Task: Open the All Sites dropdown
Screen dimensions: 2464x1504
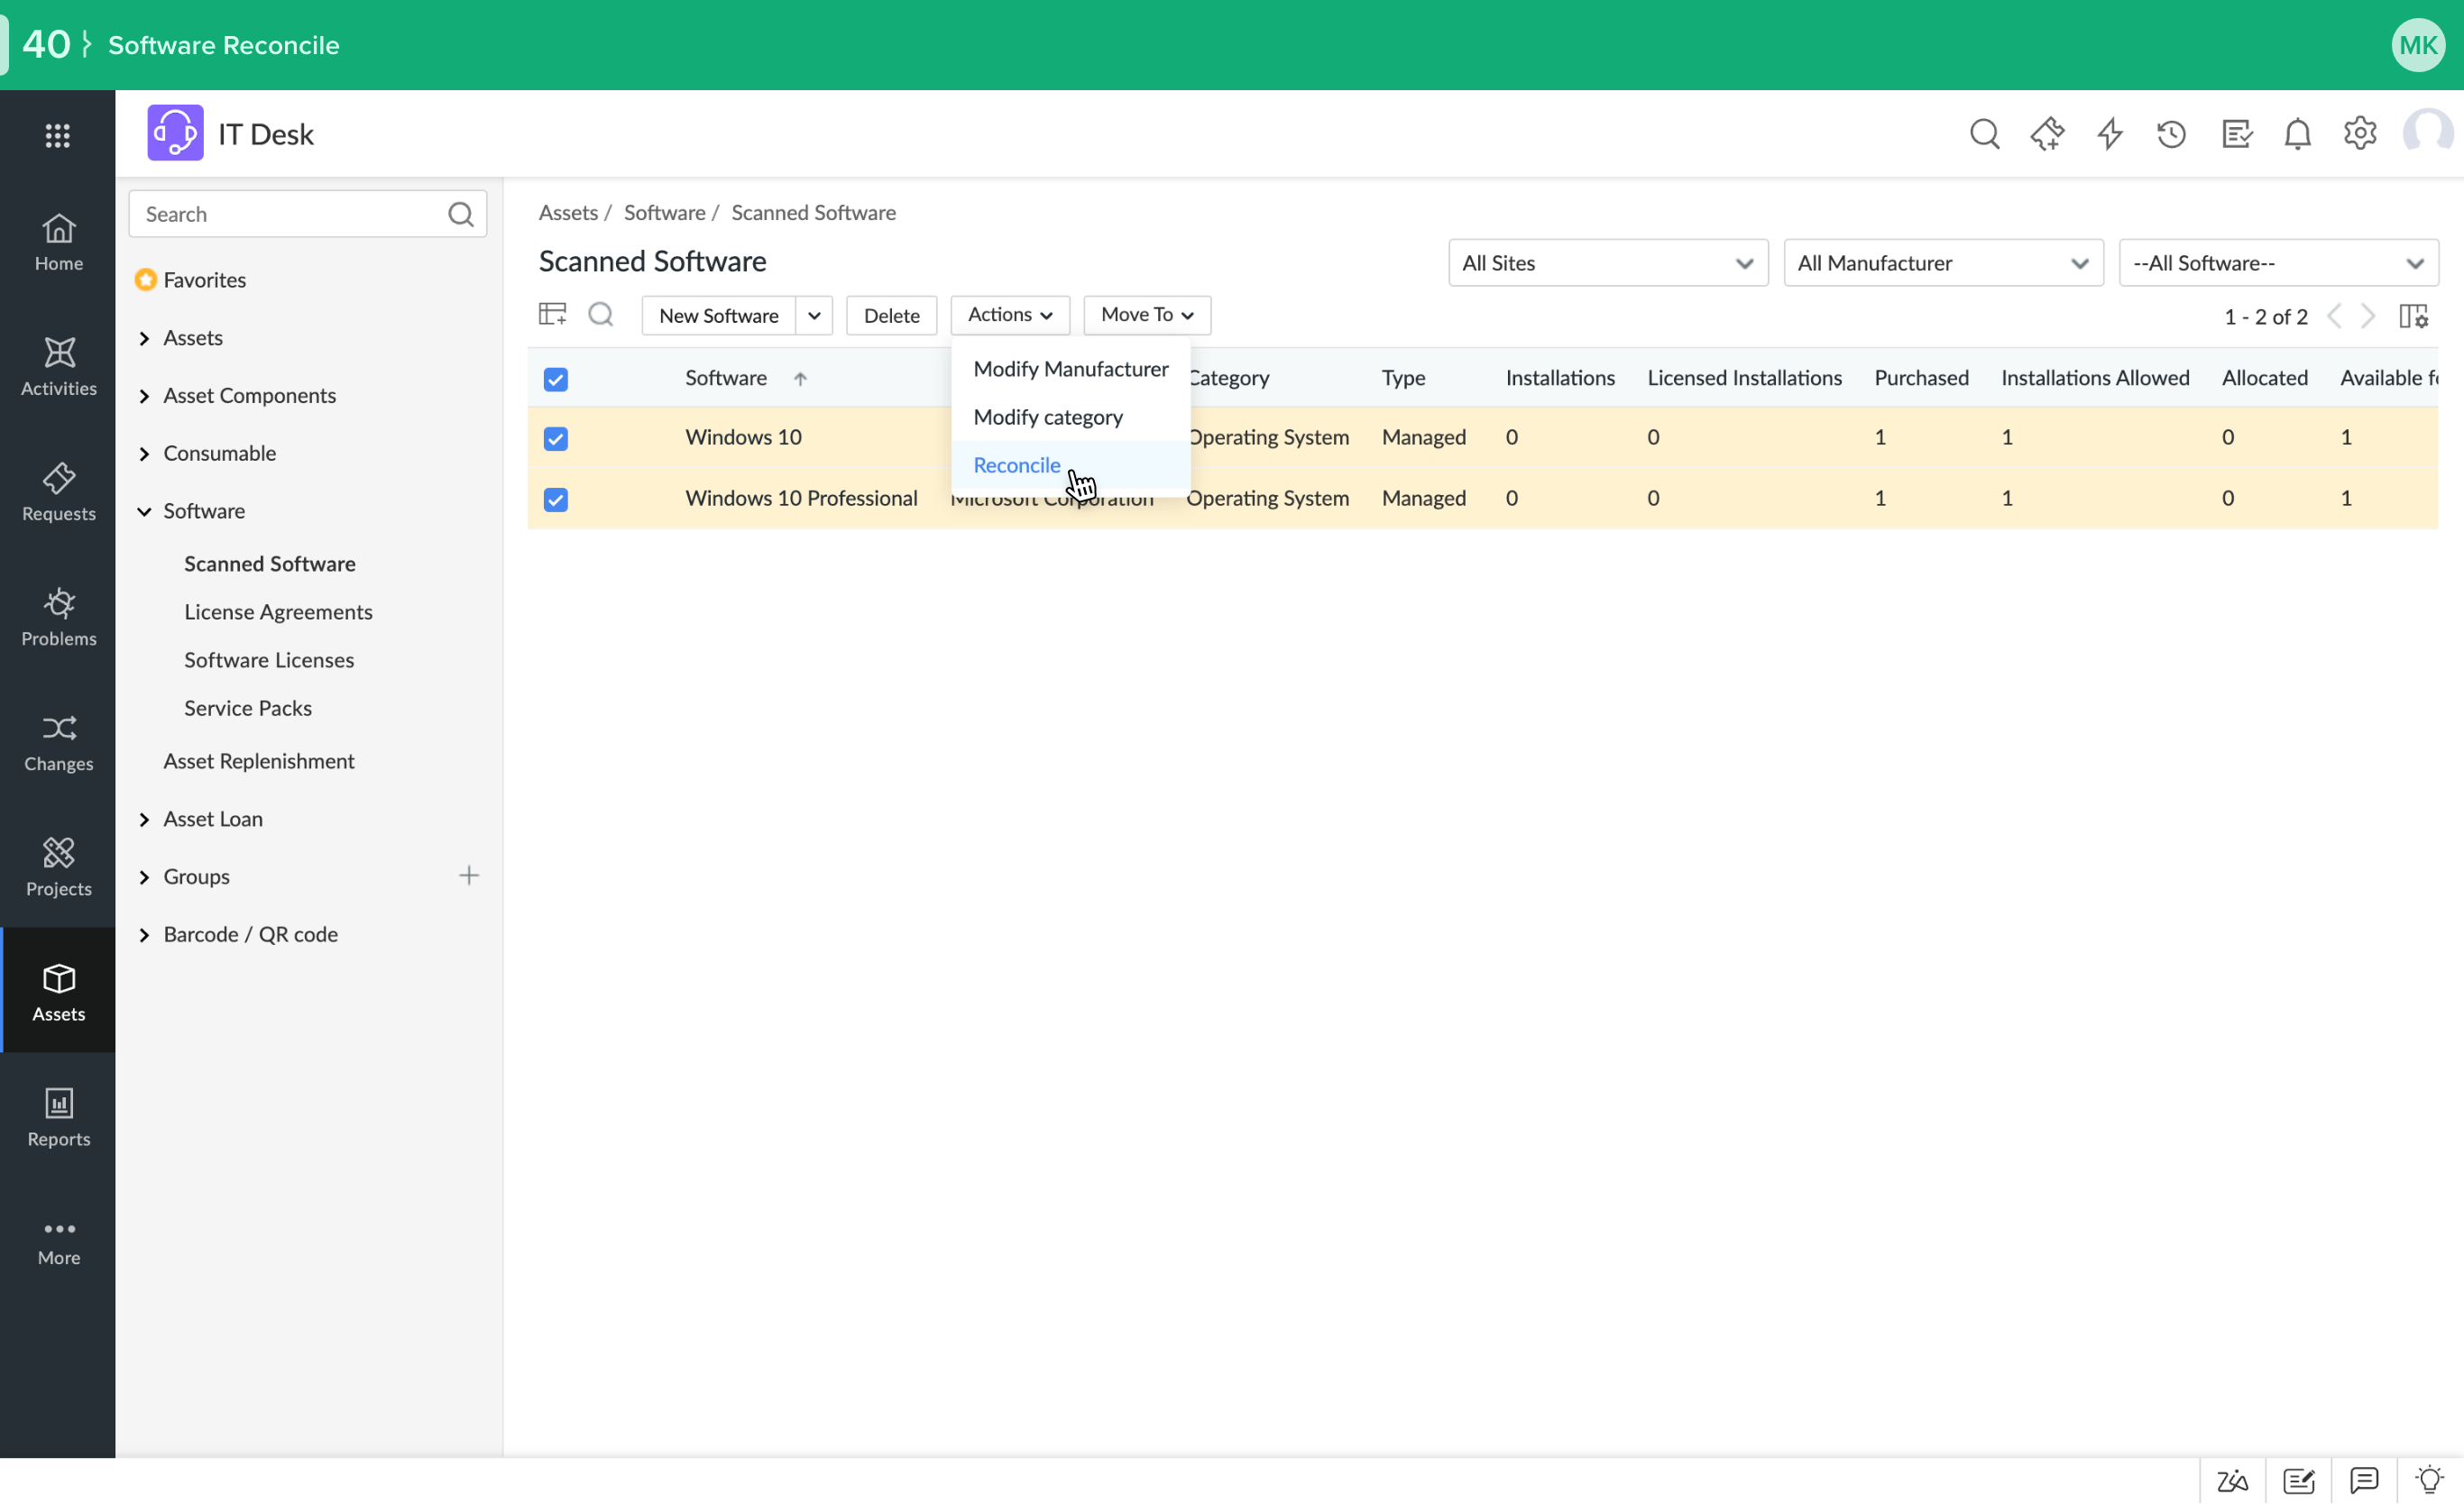Action: click(1608, 263)
